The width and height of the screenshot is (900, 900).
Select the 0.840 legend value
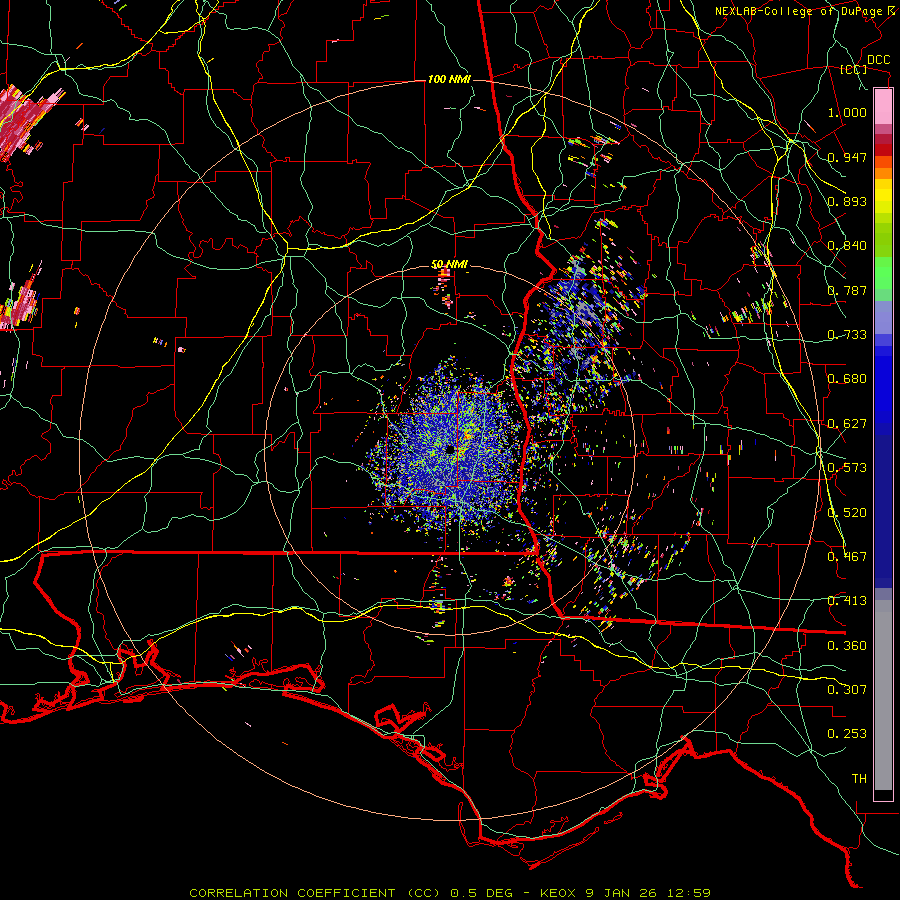pos(847,246)
